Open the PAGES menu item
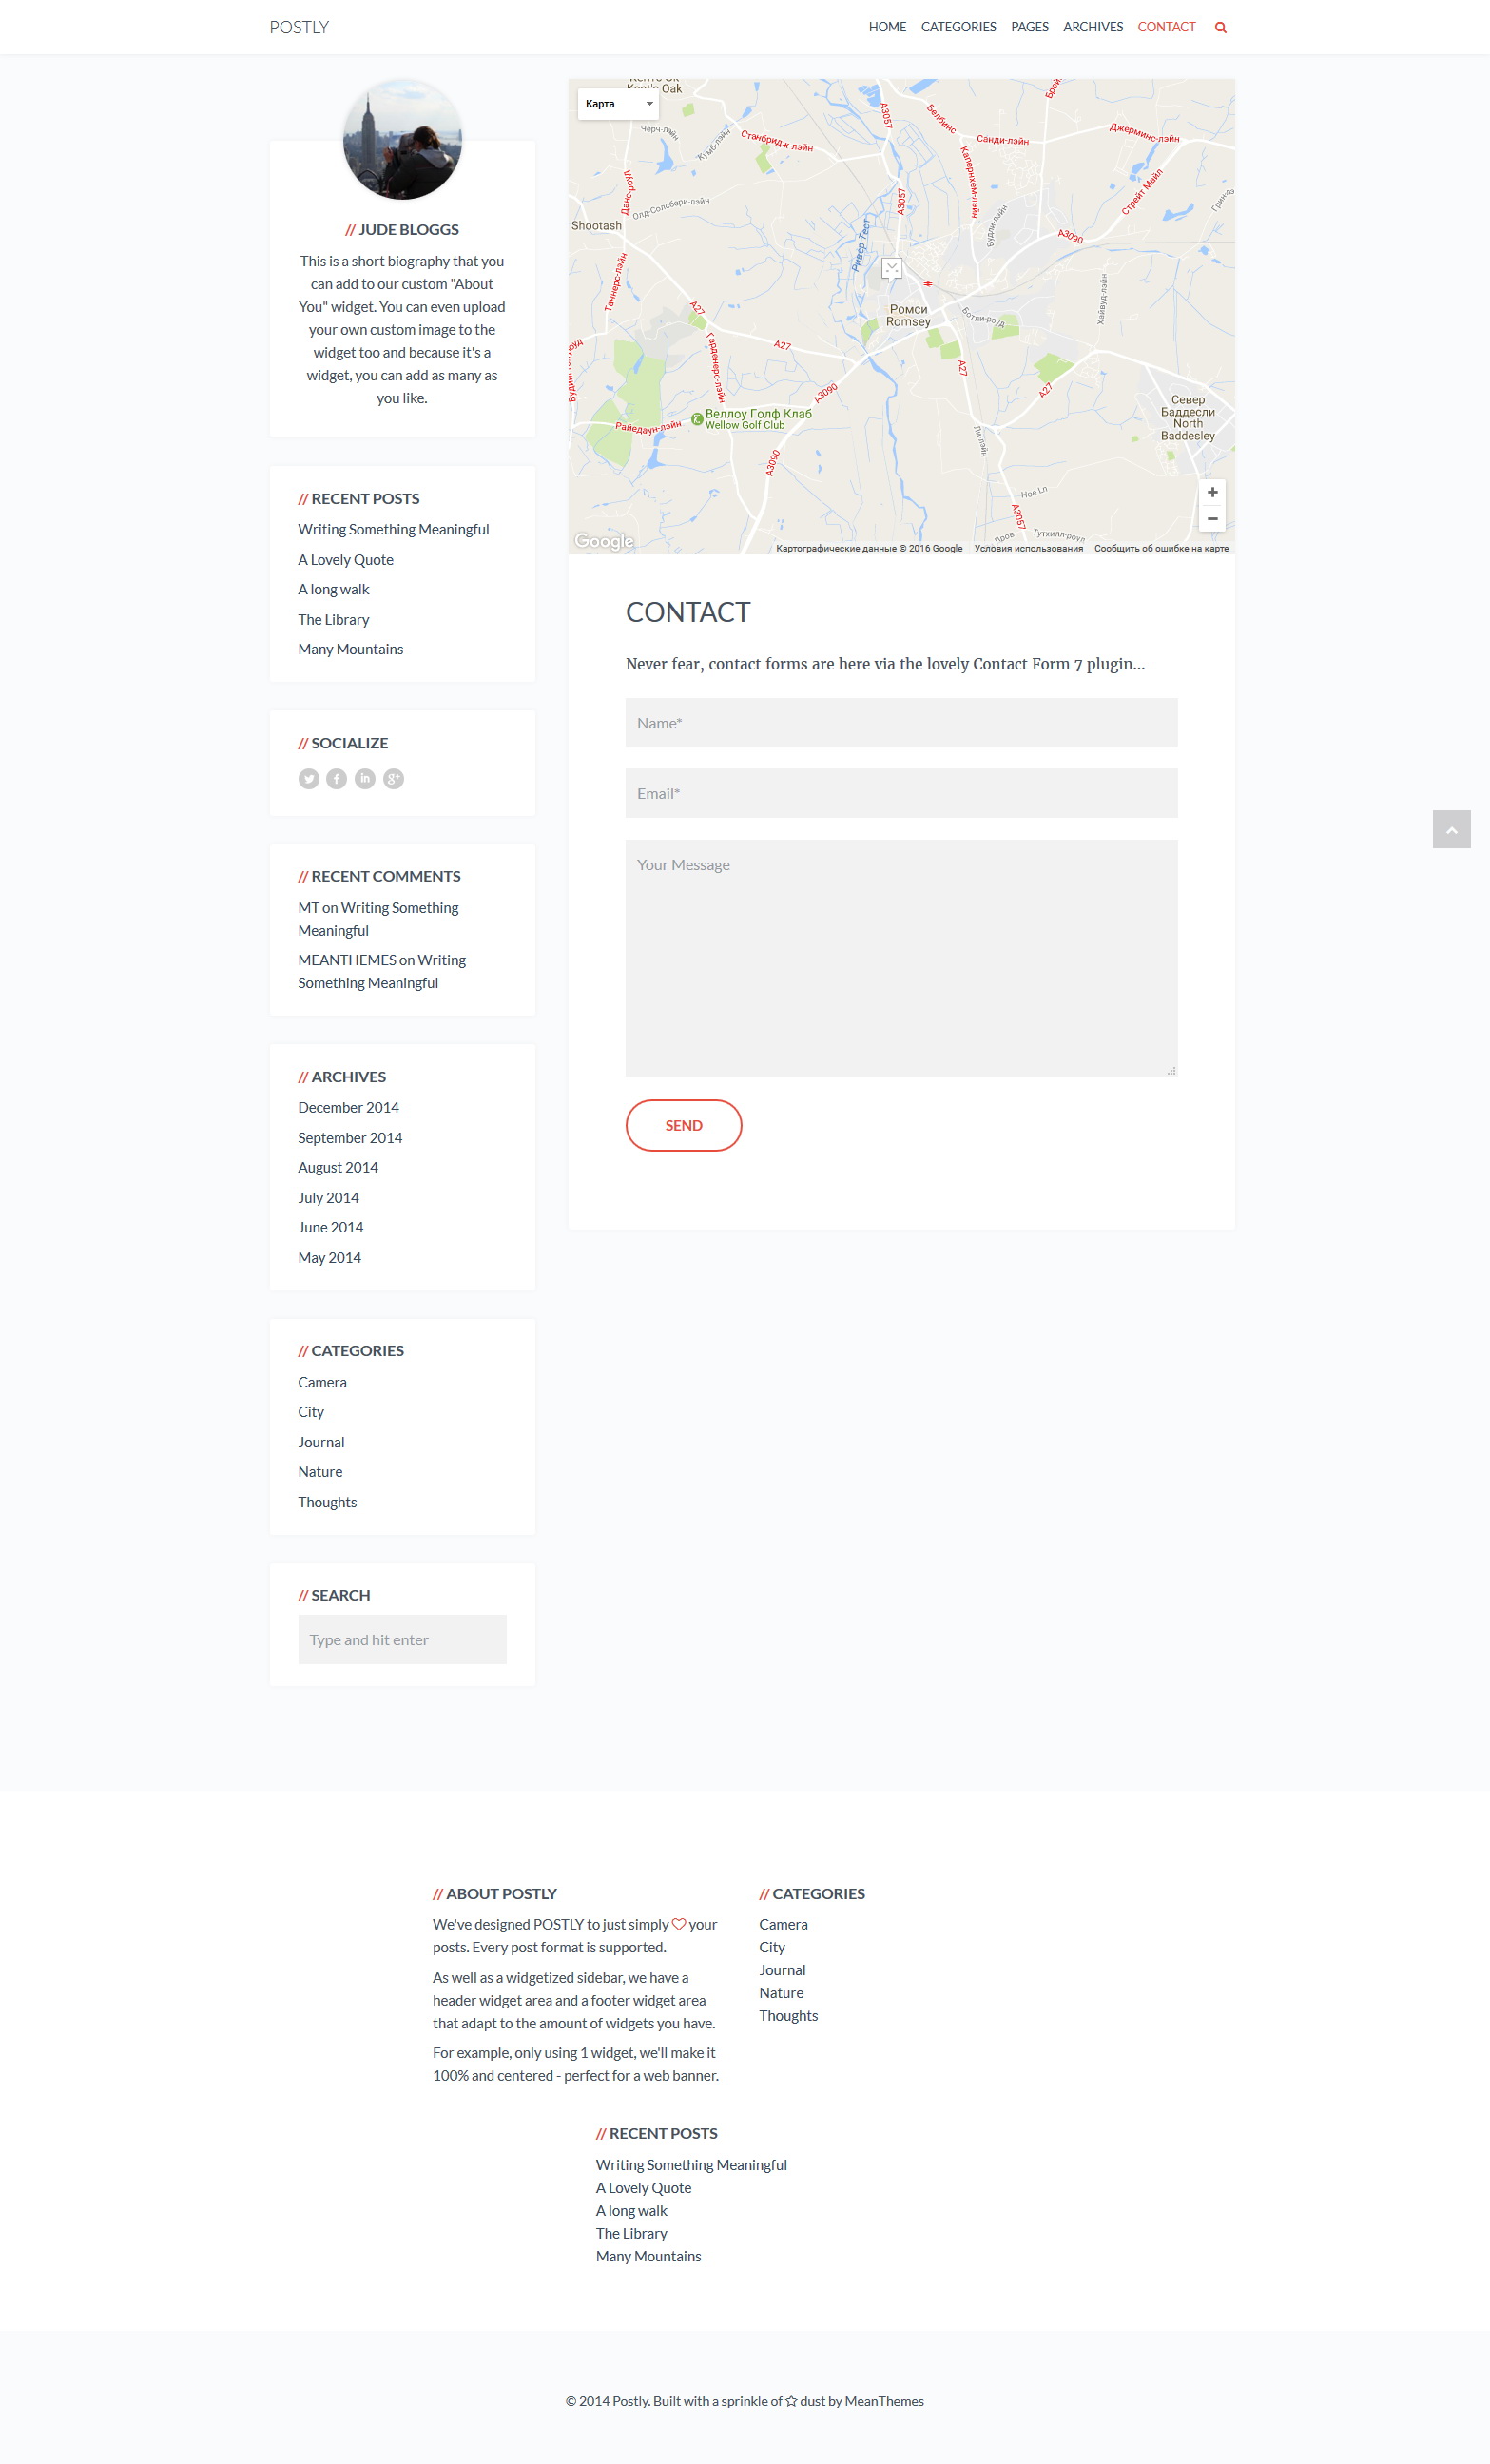Screen dimensions: 1490x2464 1029,27
